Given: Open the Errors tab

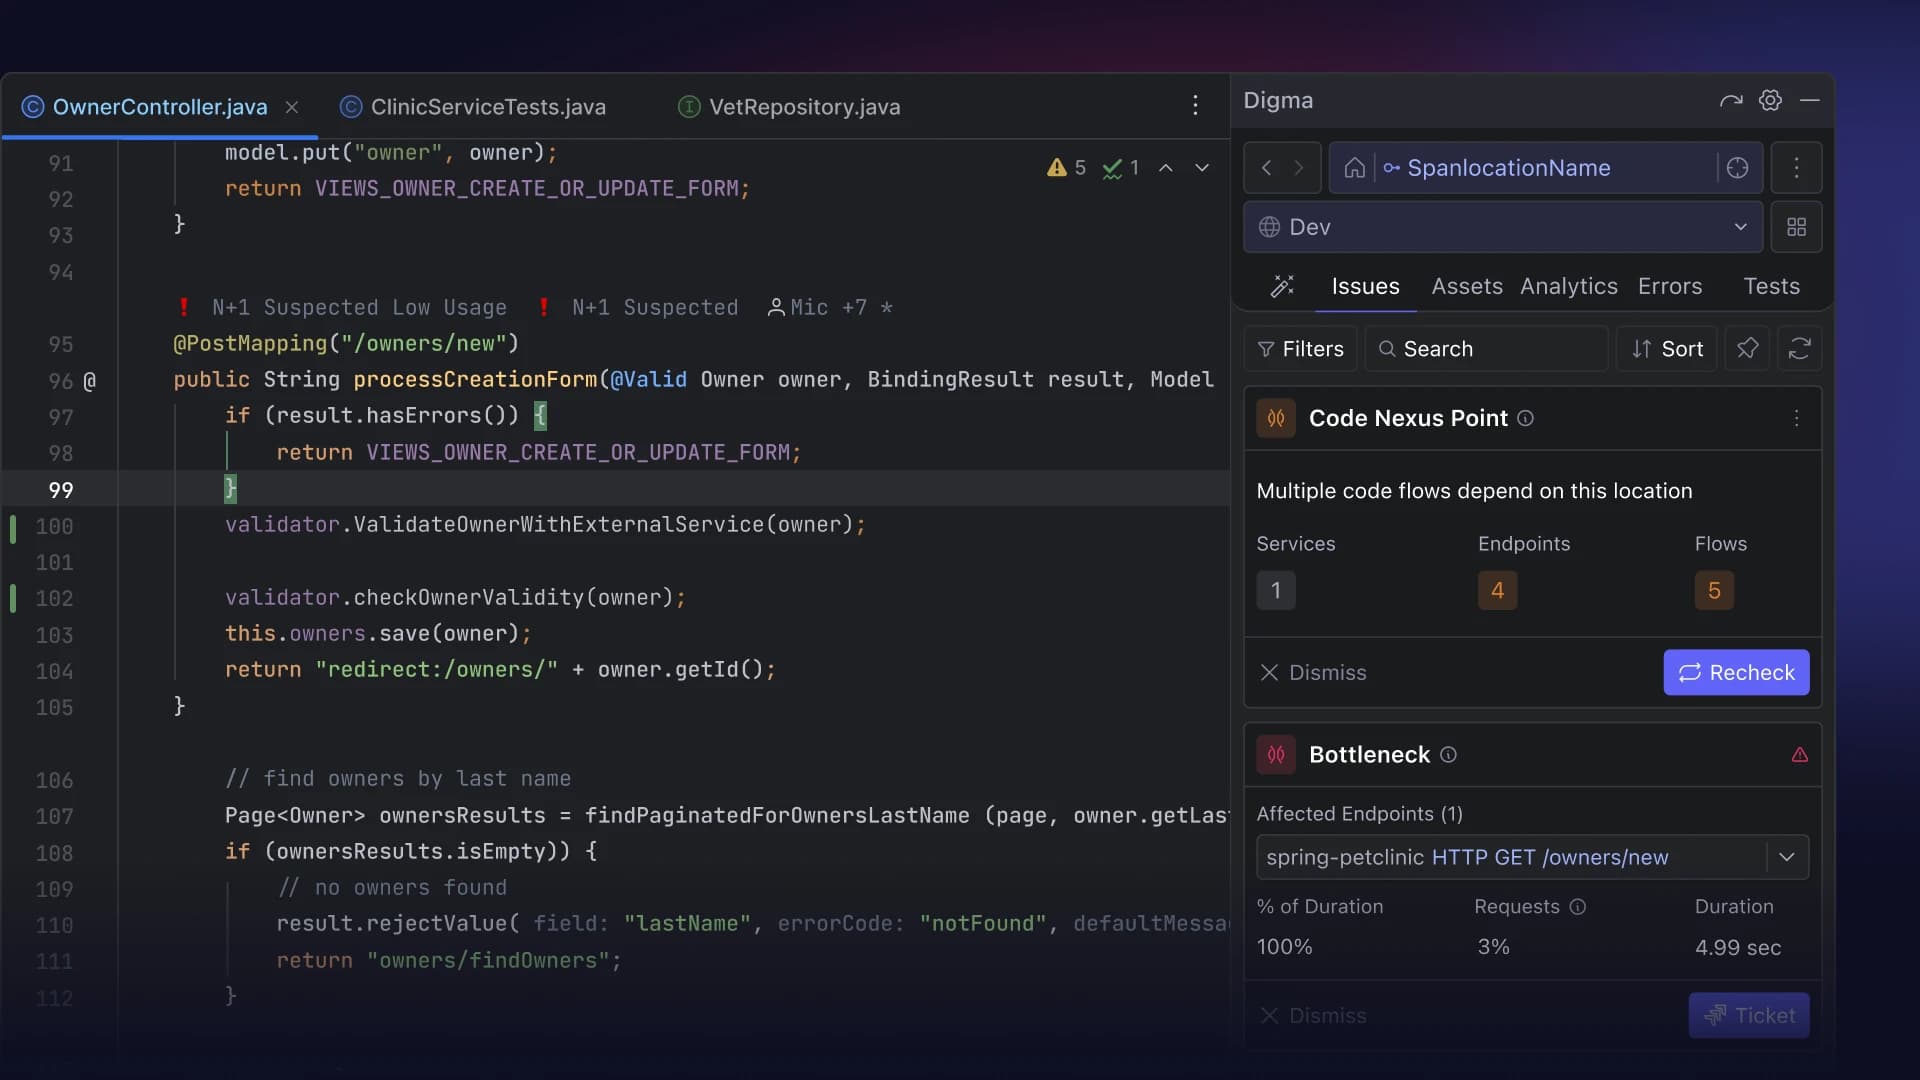Looking at the screenshot, I should pos(1670,287).
